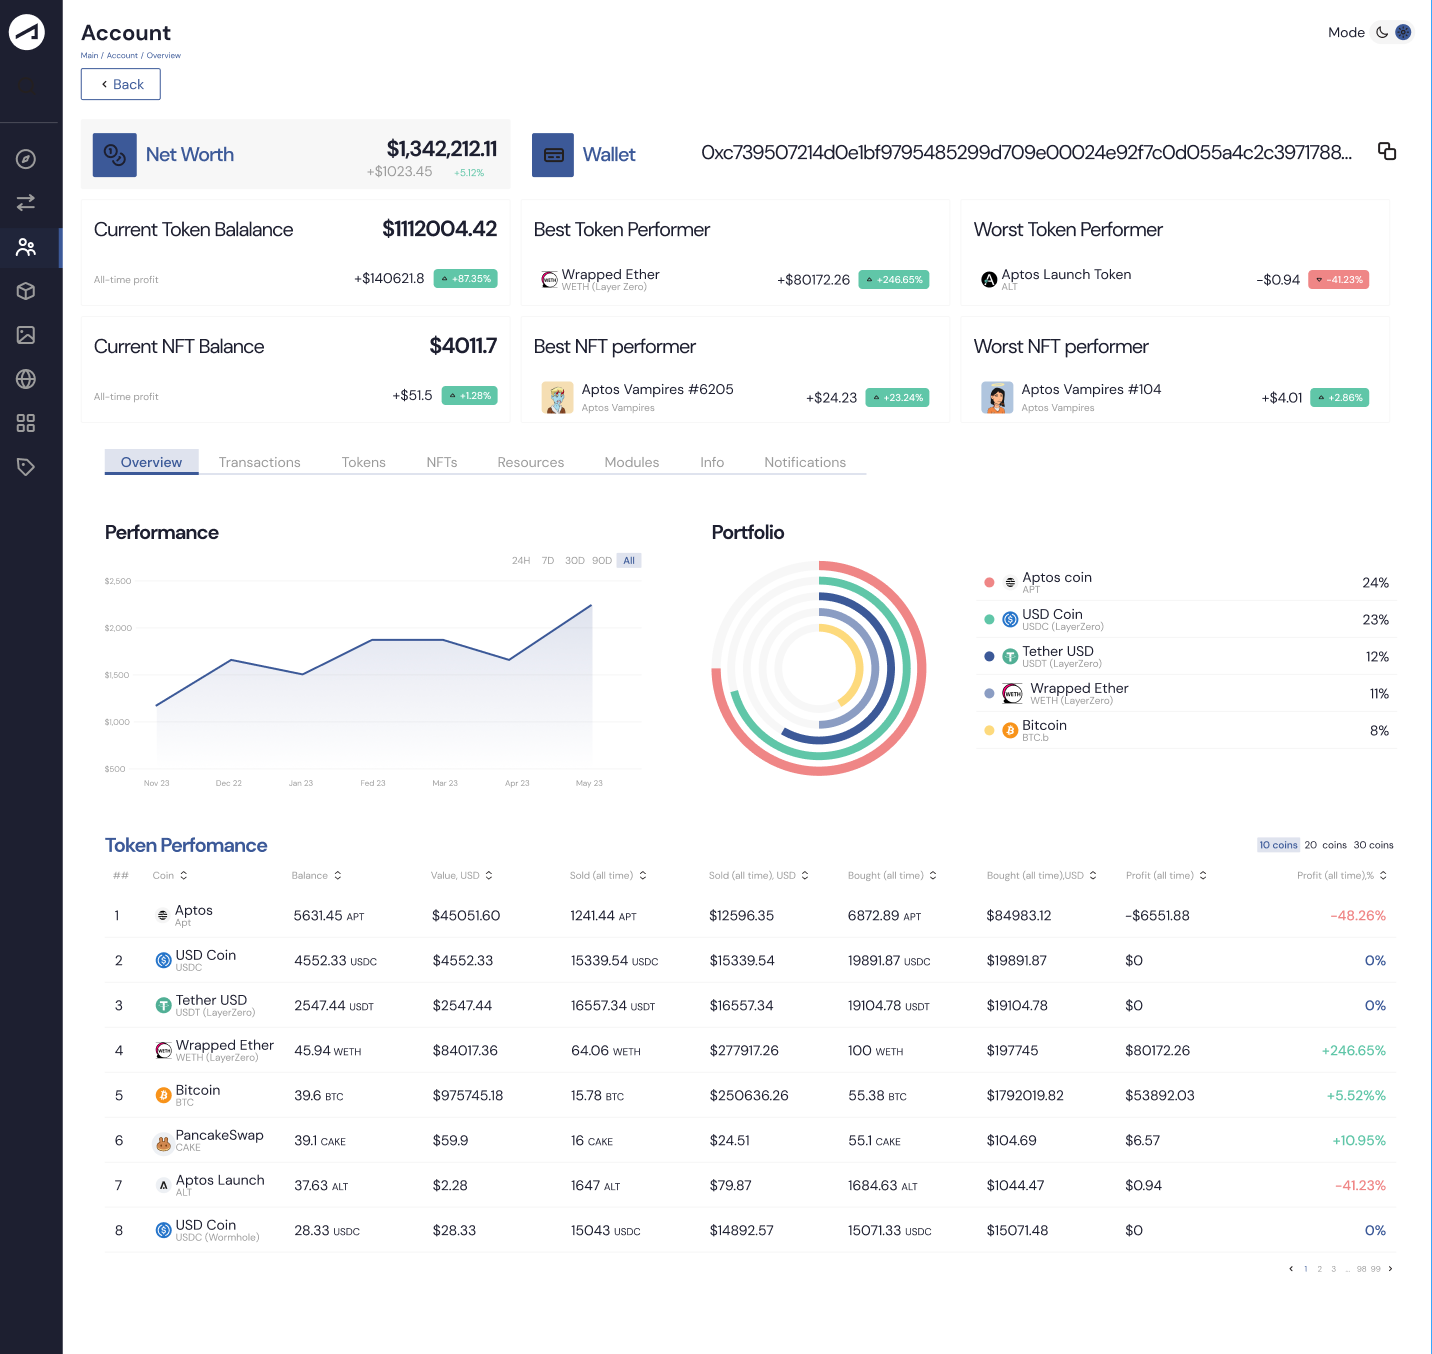The image size is (1432, 1354).
Task: Open Aptos Vampires #6205 NFT thumbnail
Action: [x=557, y=397]
